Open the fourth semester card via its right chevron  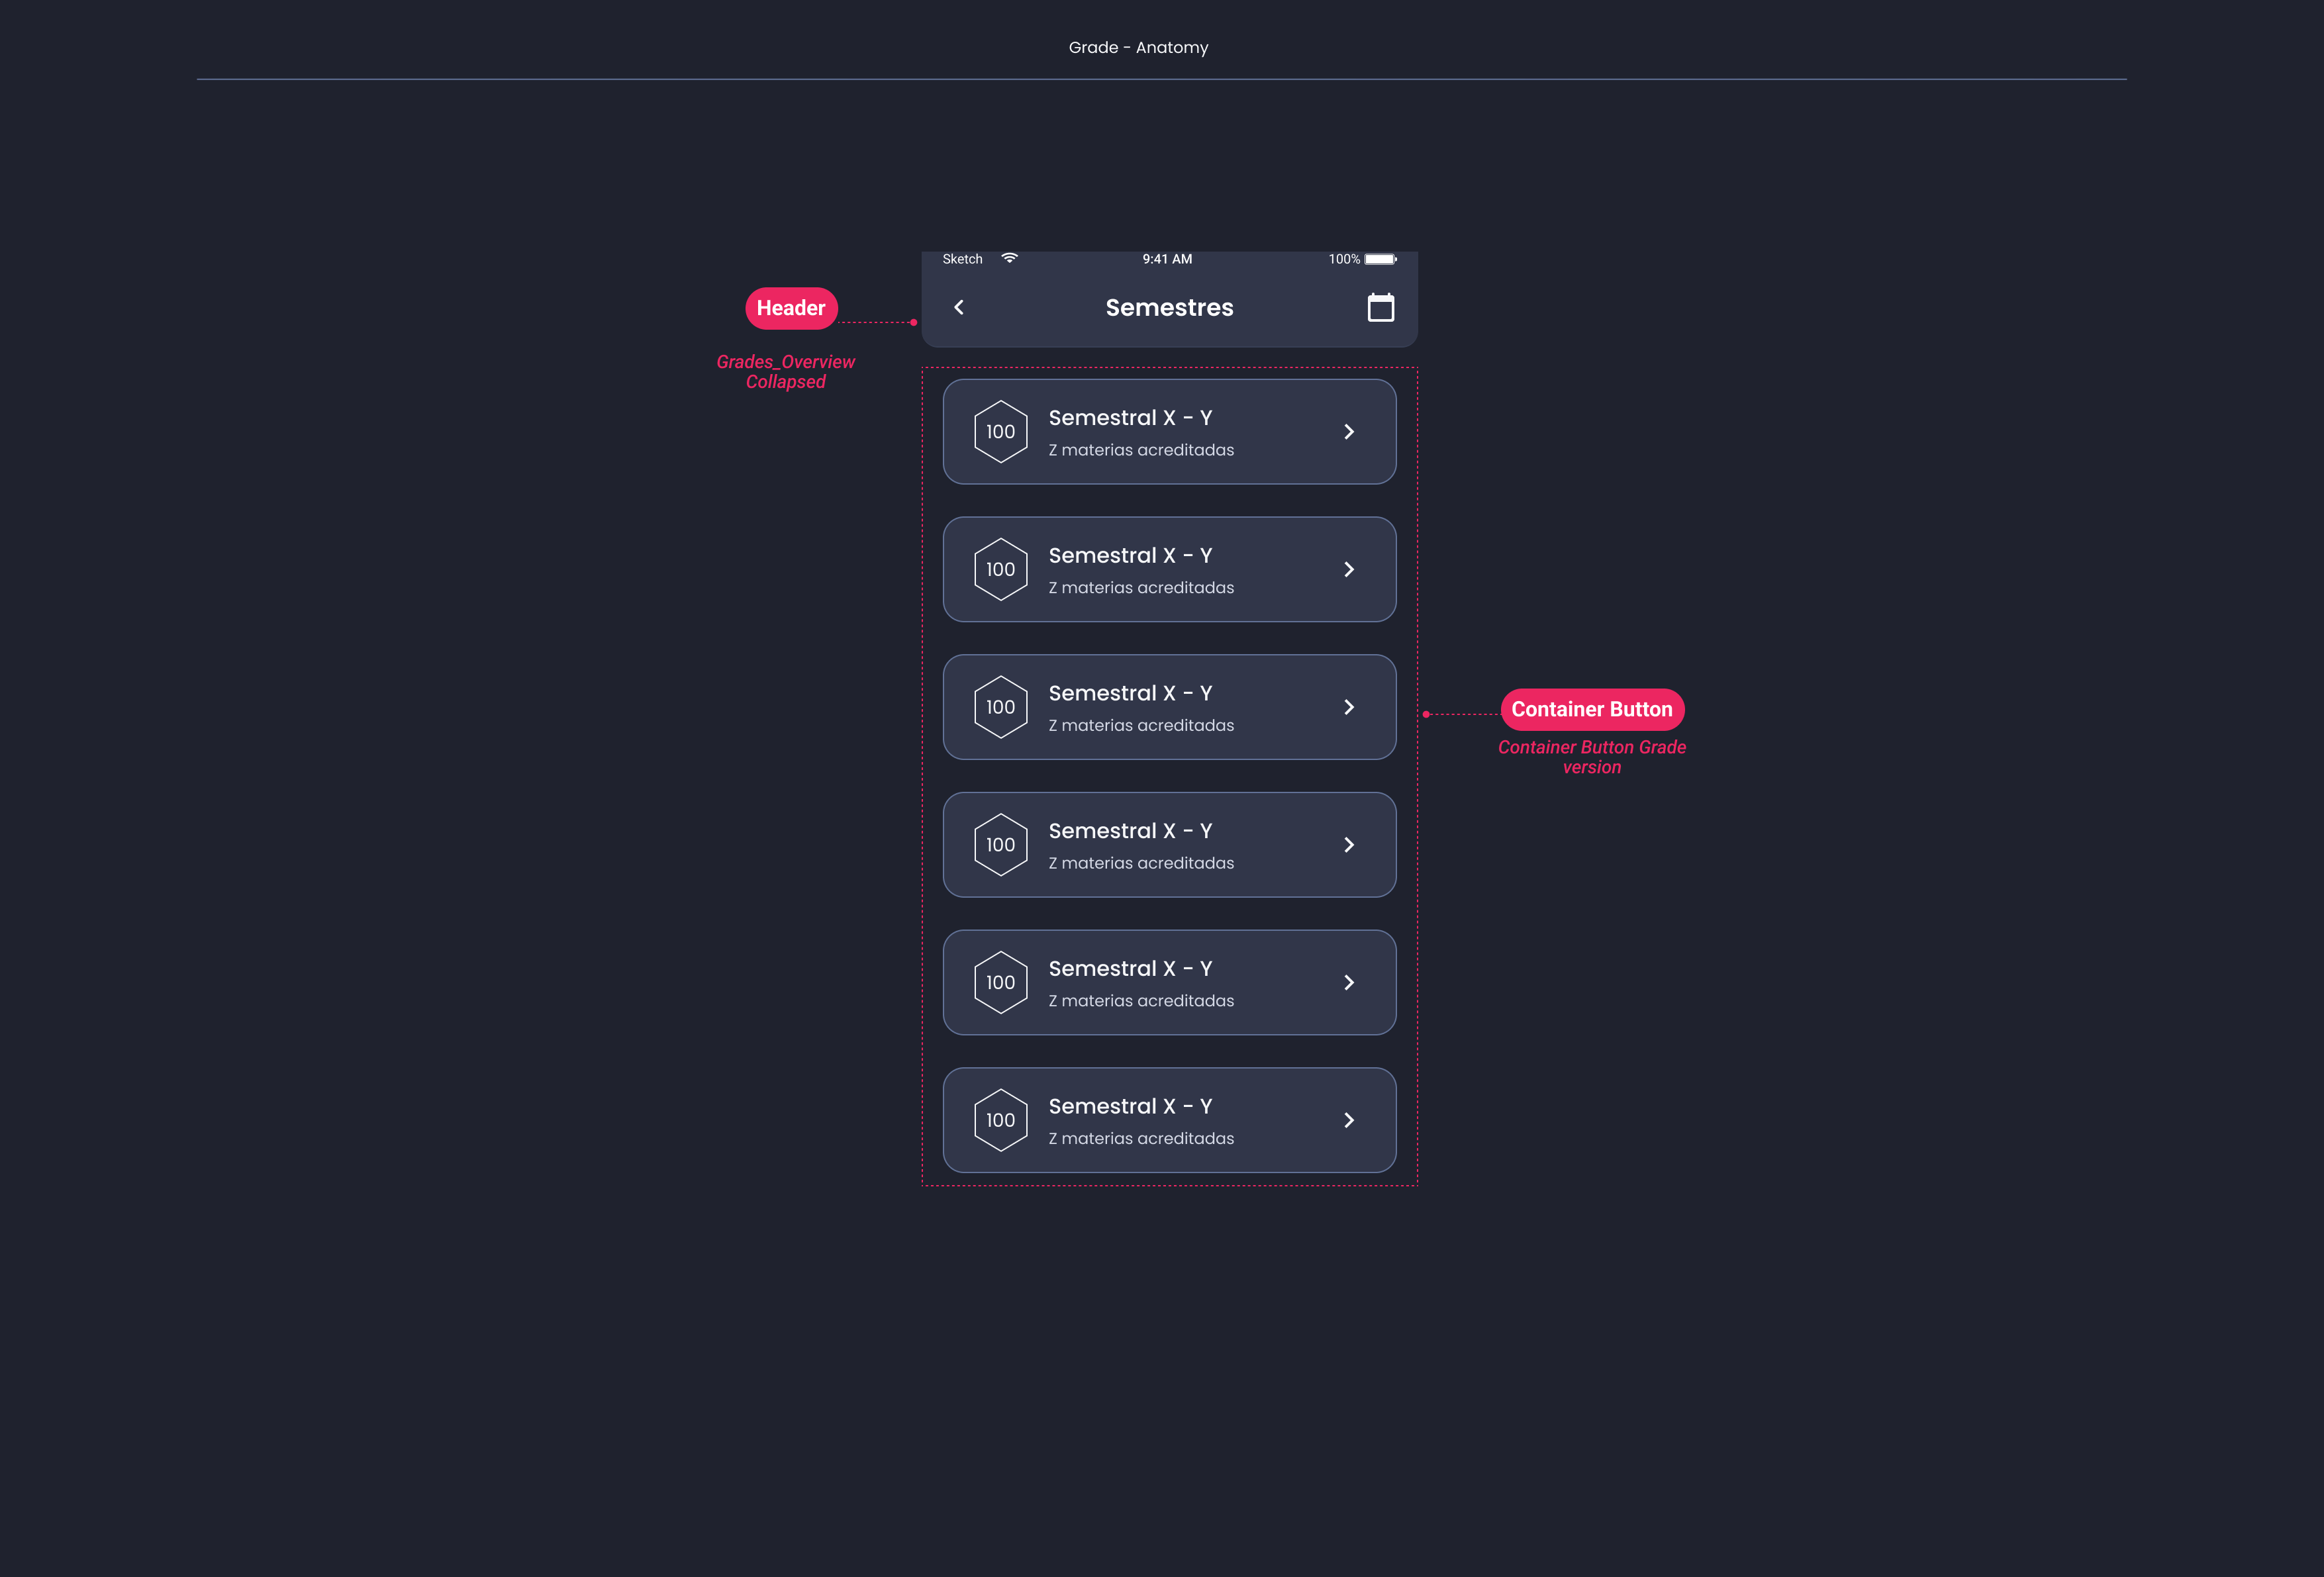tap(1349, 845)
